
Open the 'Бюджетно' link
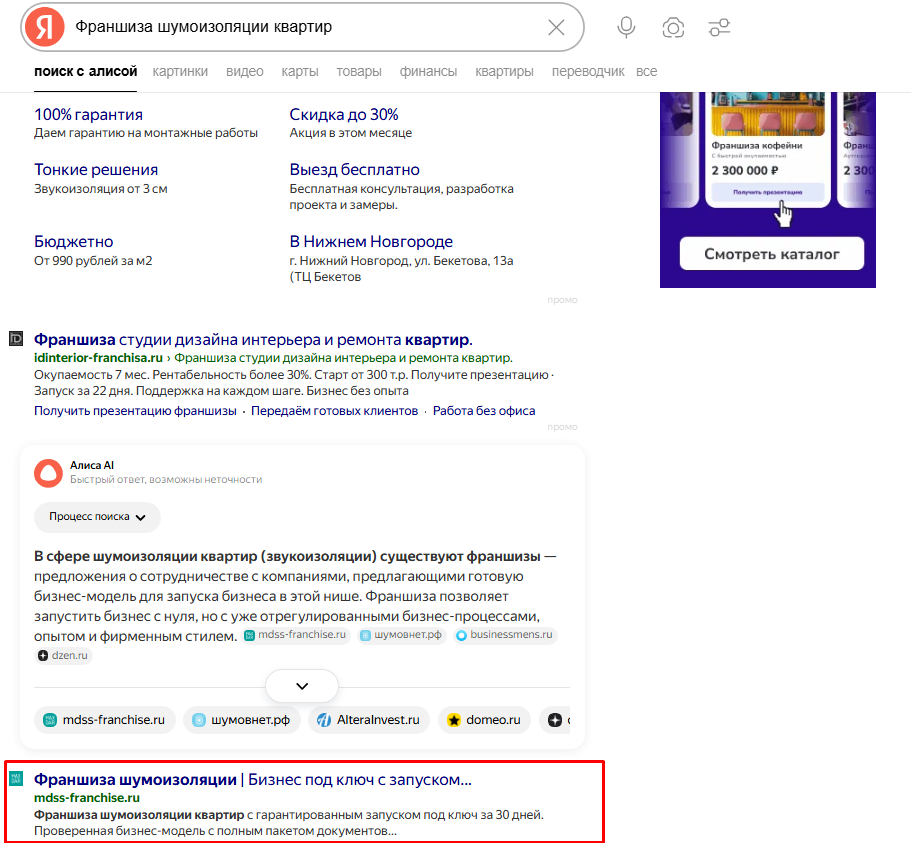point(74,242)
